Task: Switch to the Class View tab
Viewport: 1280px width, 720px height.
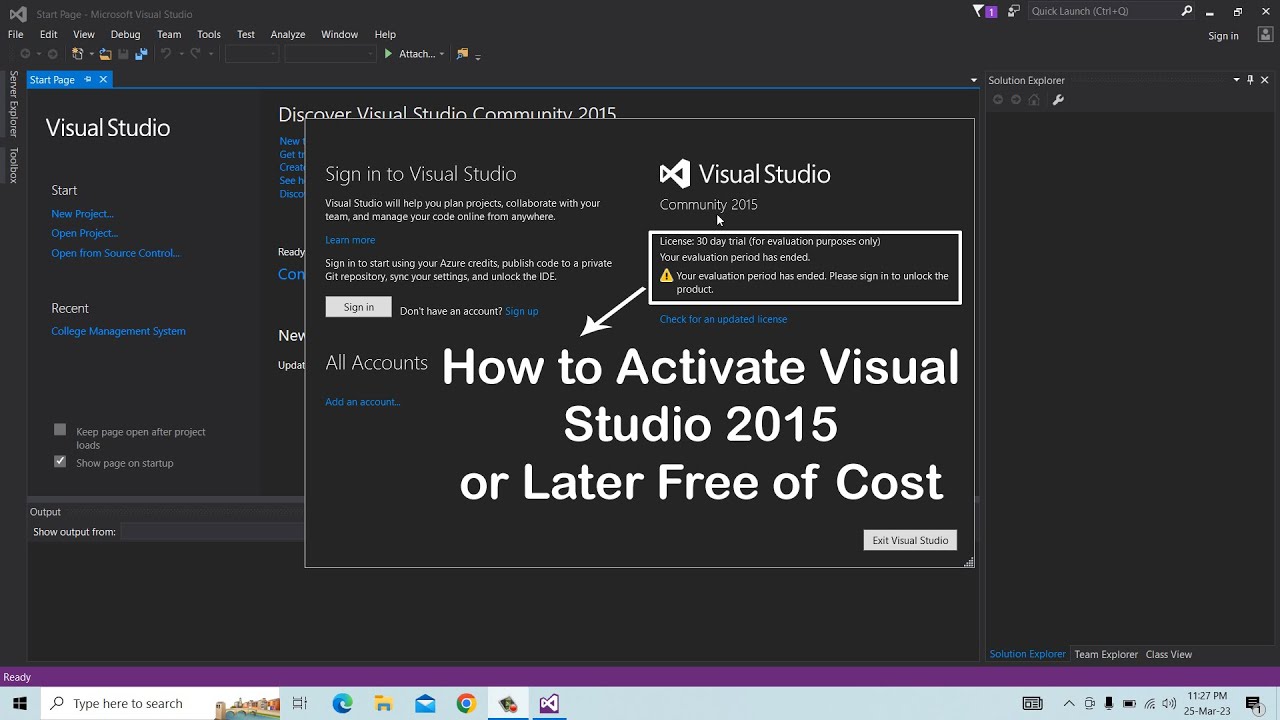Action: click(1169, 654)
